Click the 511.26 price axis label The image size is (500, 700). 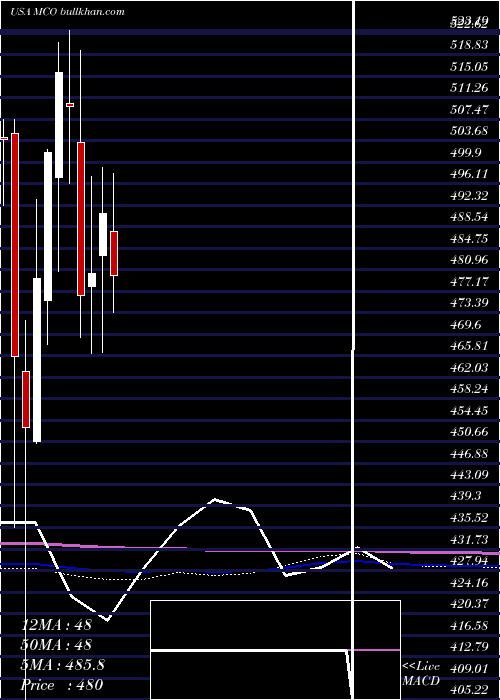pos(469,88)
